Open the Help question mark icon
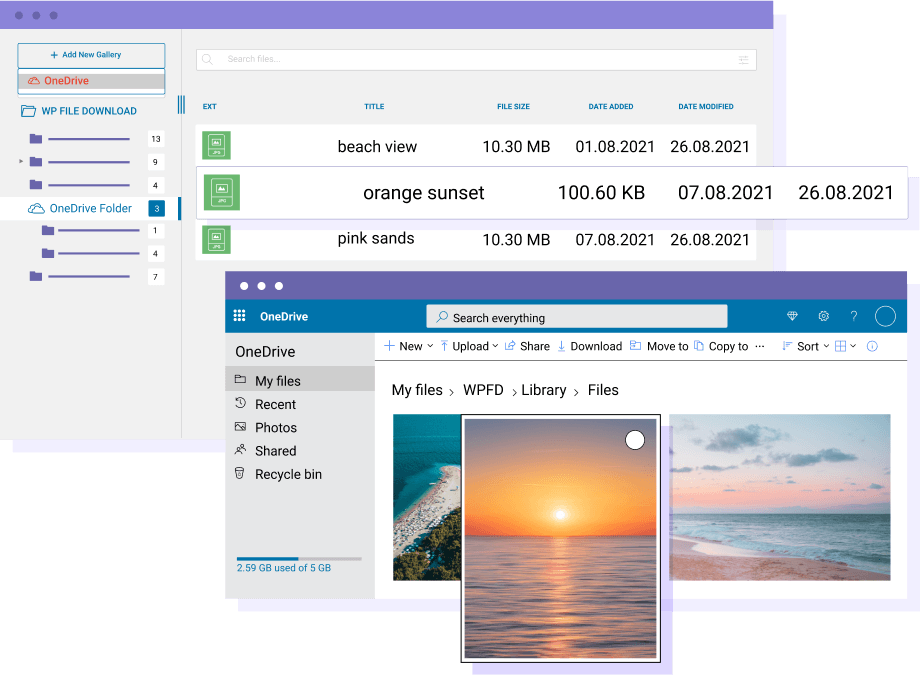Image resolution: width=920 pixels, height=675 pixels. click(853, 316)
